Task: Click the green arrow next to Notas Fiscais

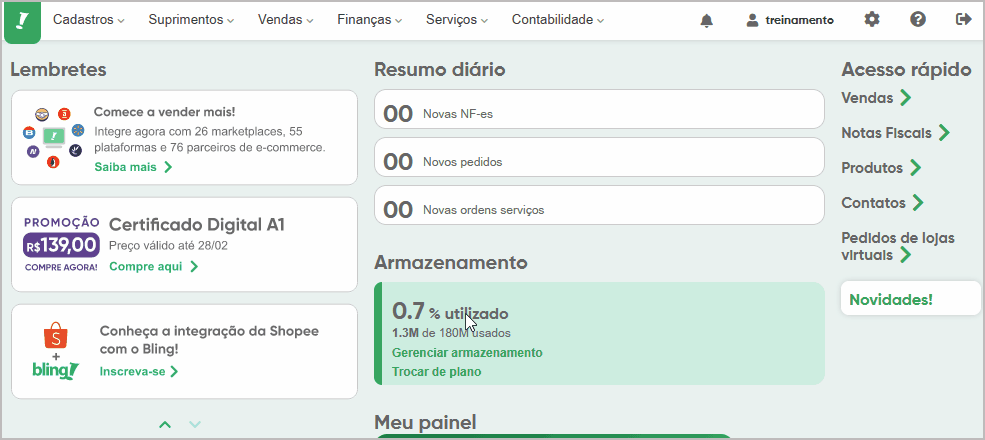Action: click(x=944, y=133)
